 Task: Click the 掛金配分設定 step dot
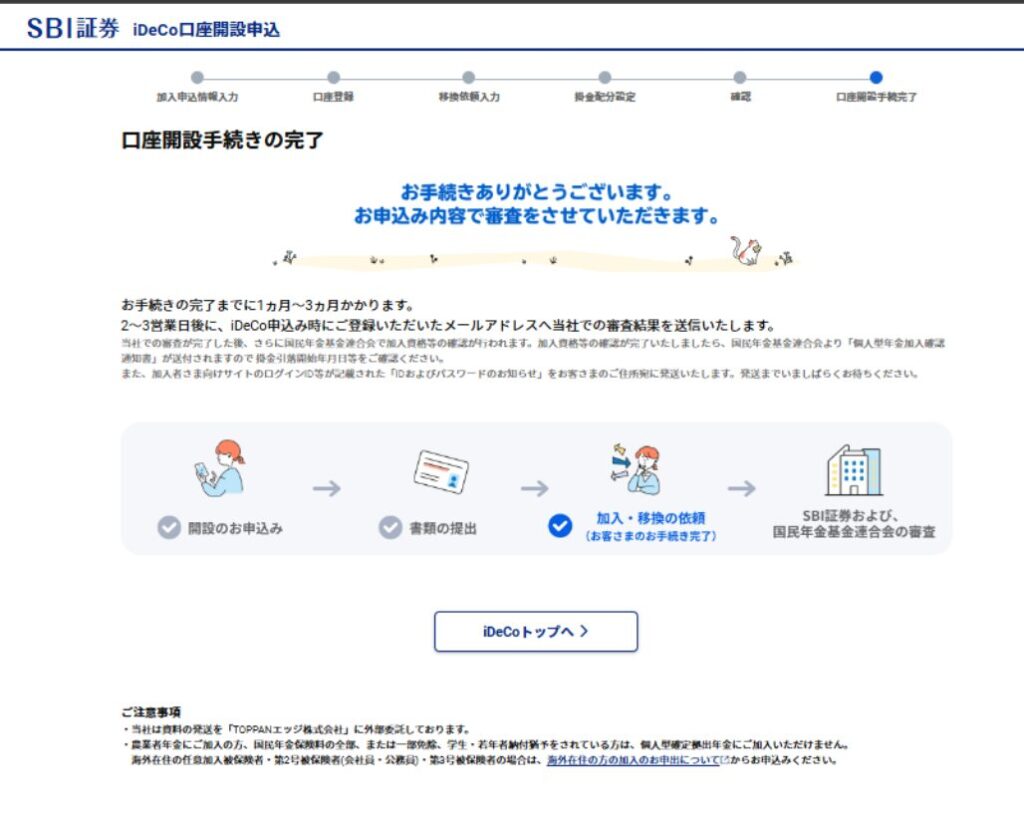pos(605,78)
